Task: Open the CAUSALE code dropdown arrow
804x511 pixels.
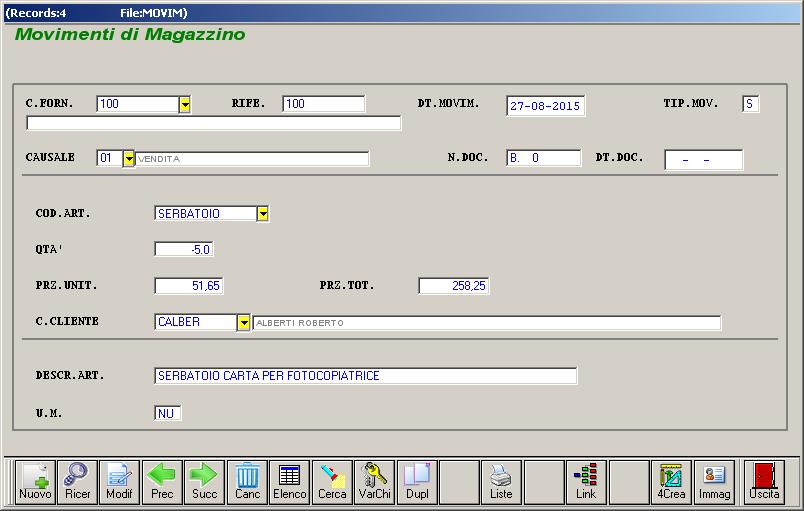Action: tap(129, 158)
